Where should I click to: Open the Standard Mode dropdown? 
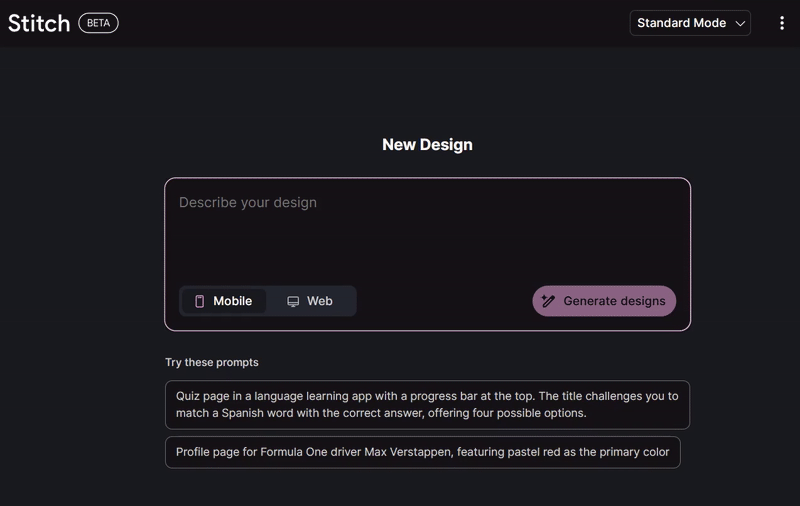point(690,23)
